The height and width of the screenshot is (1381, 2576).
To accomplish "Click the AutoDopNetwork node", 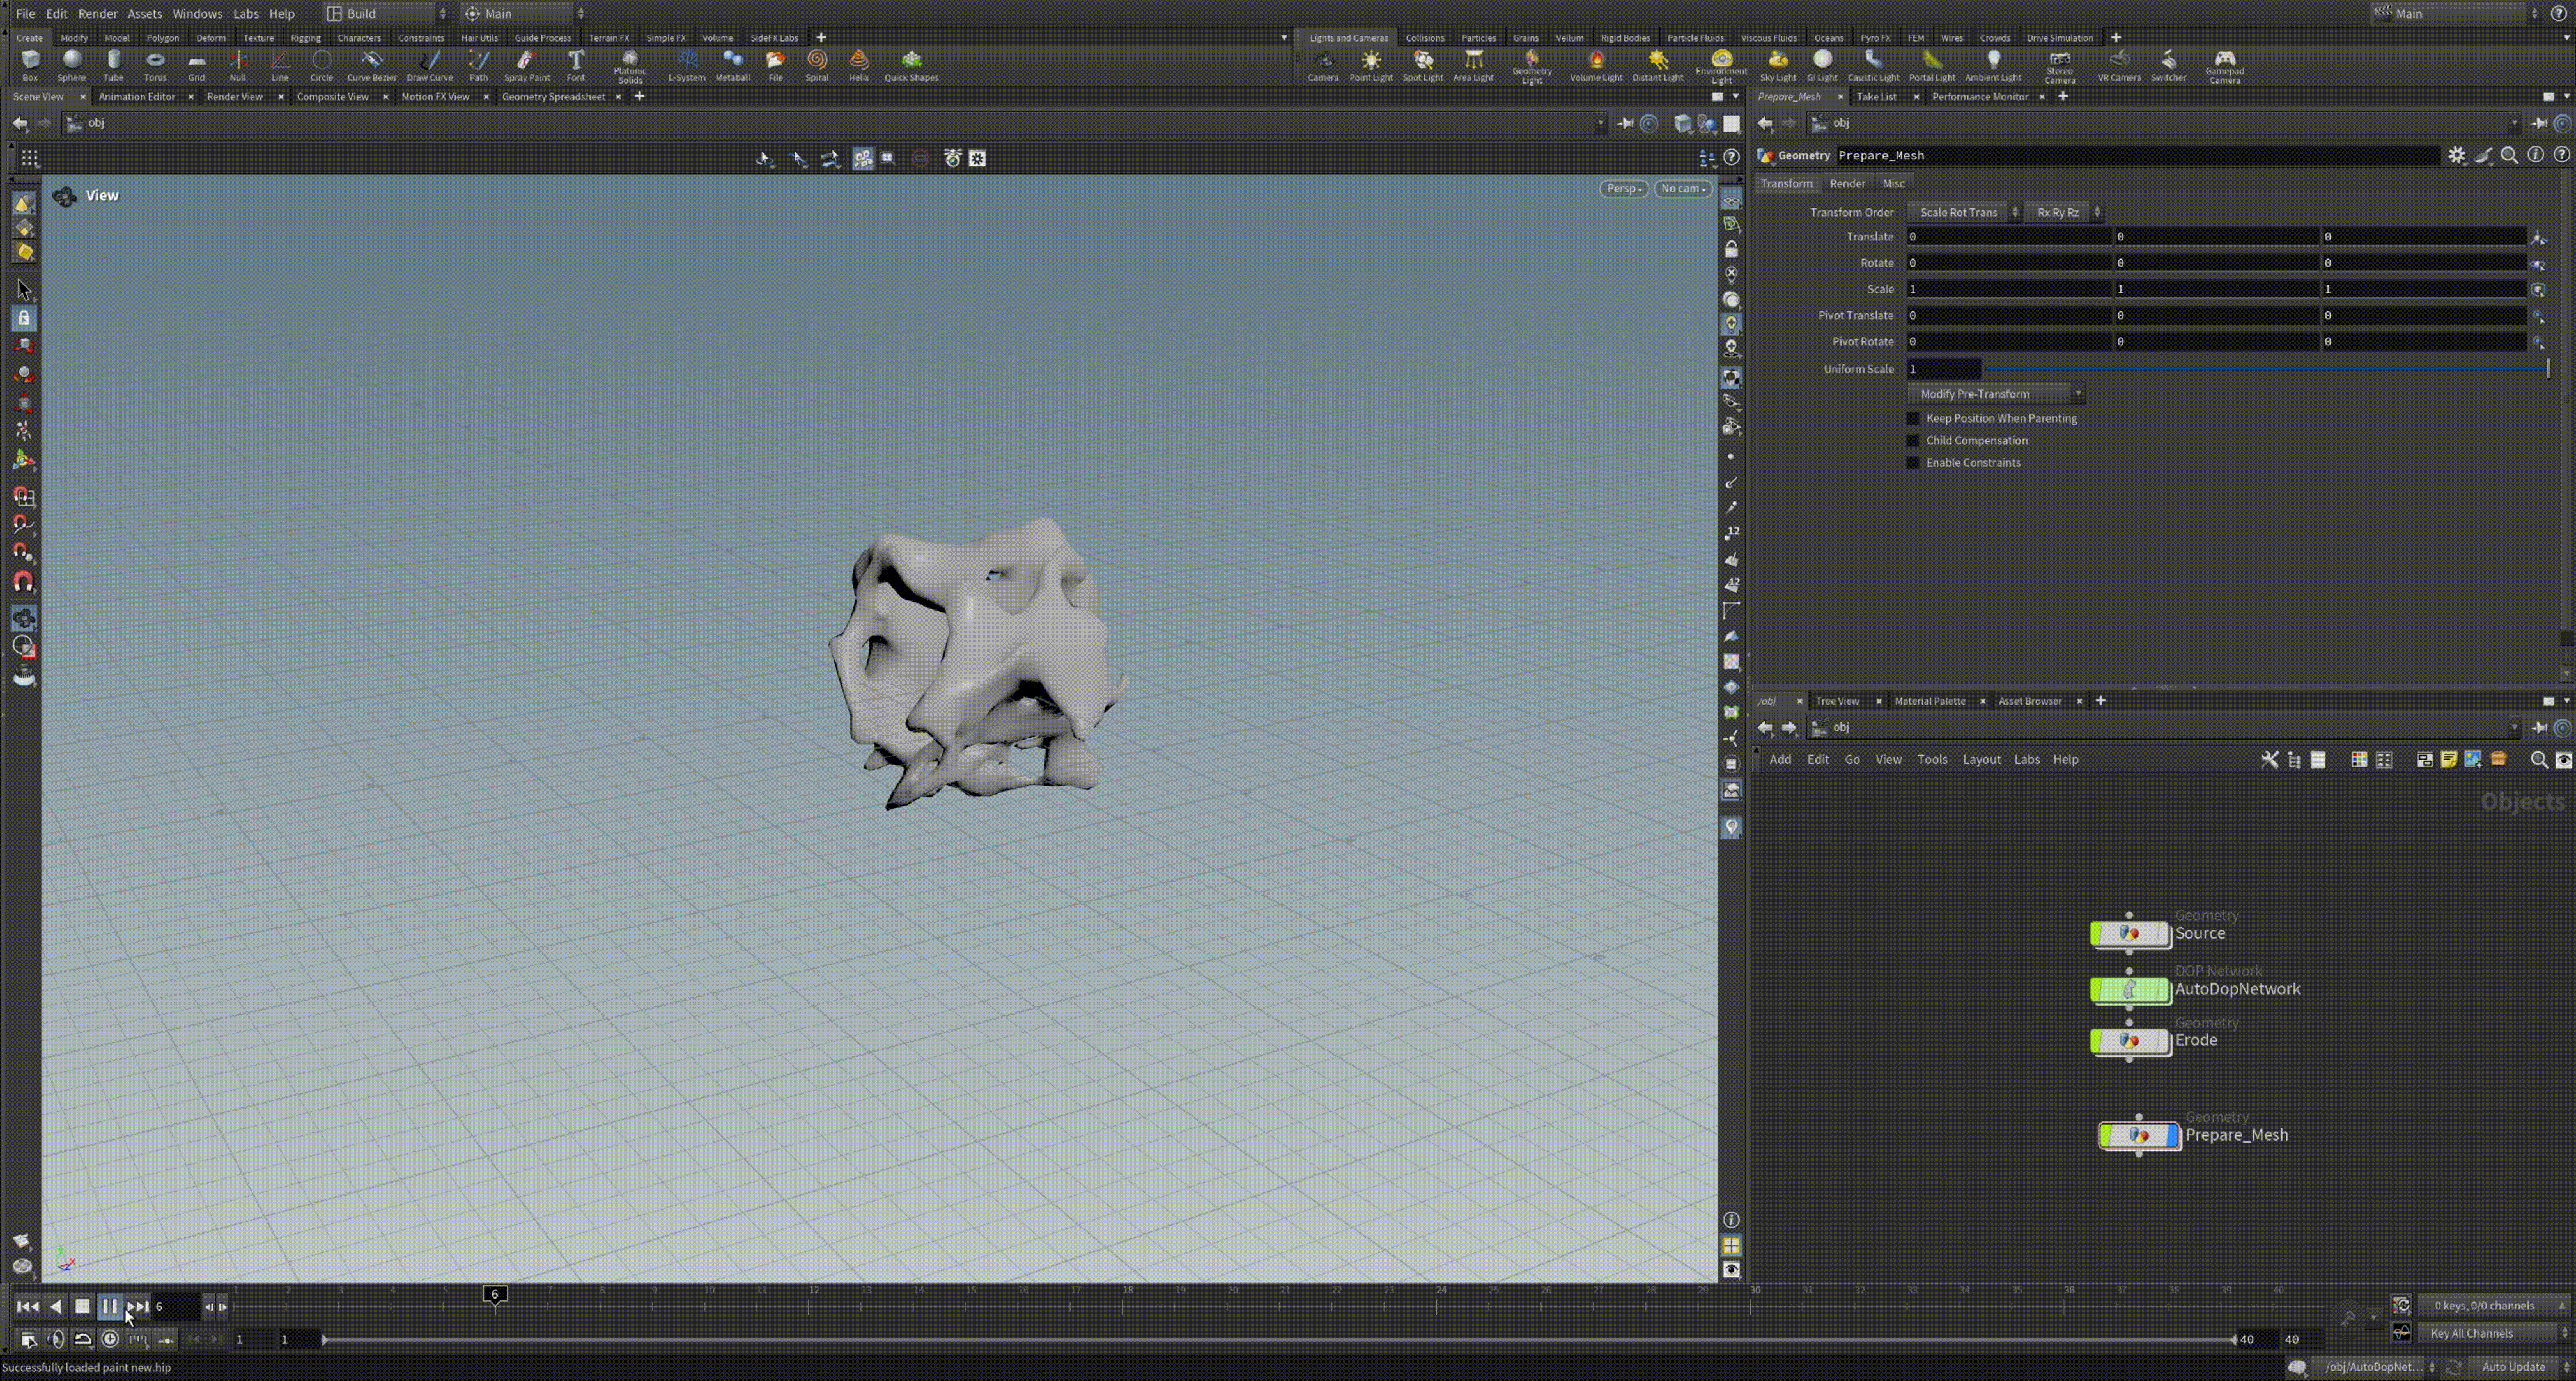I will (x=2130, y=989).
